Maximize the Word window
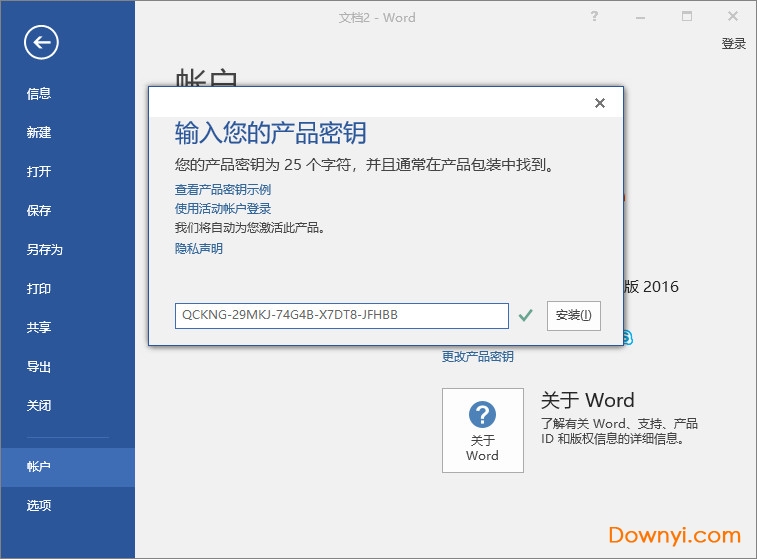 tap(687, 16)
